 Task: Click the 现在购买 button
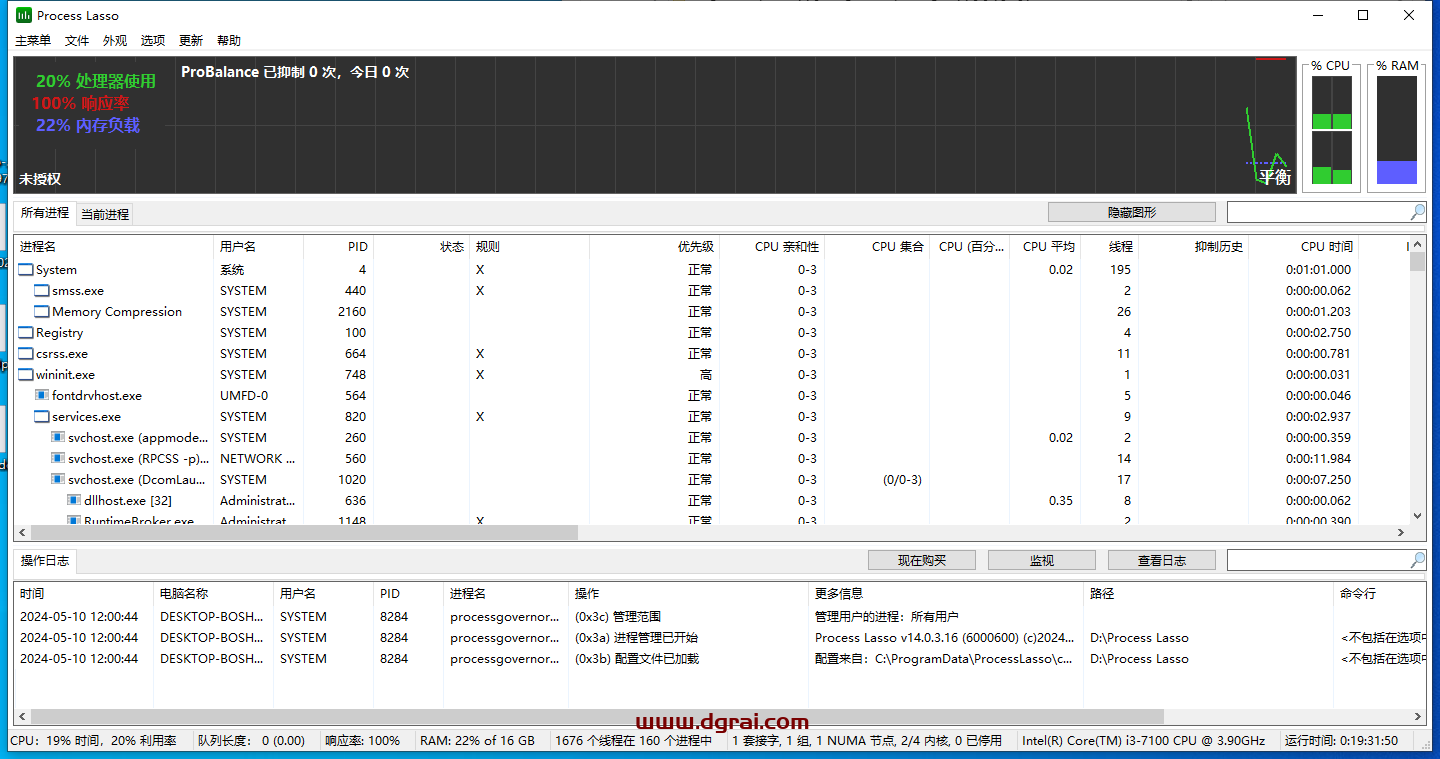pyautogui.click(x=922, y=560)
